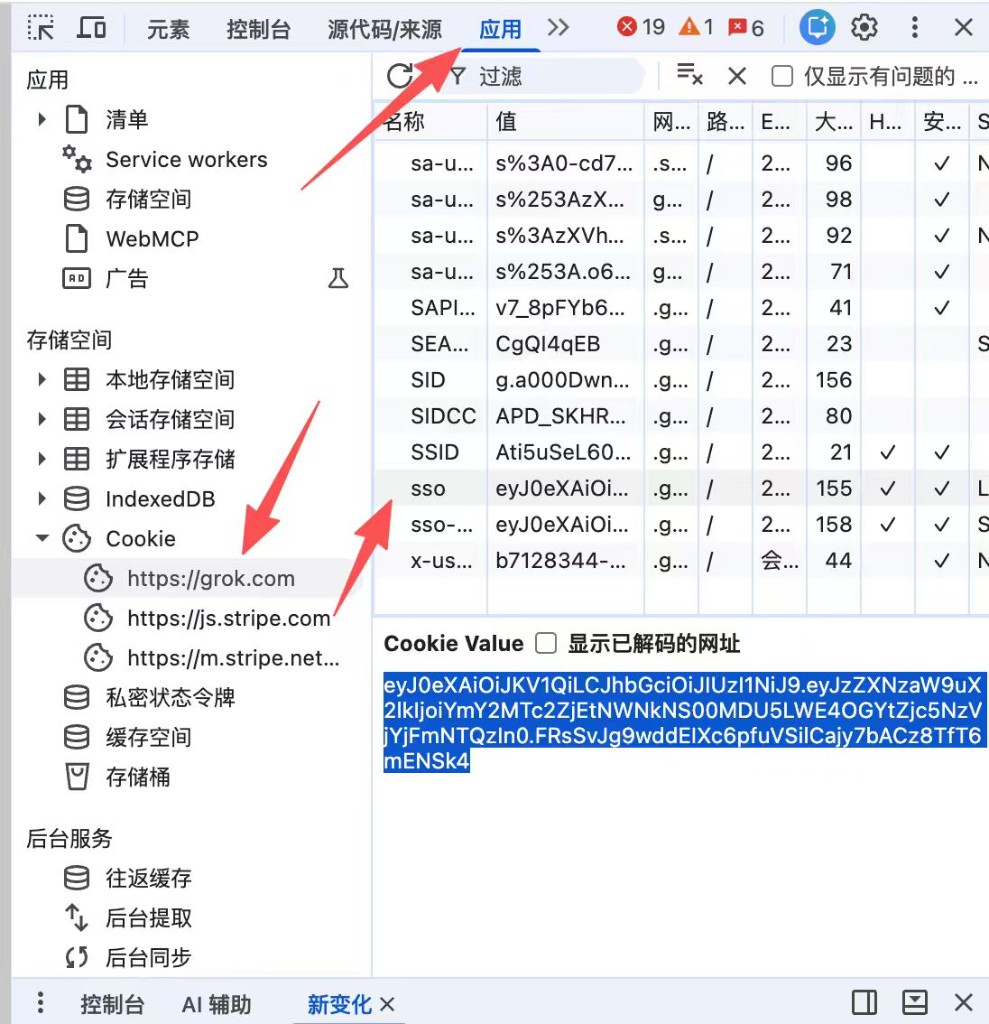Select https://grok.com cookie origin
The width and height of the screenshot is (989, 1024).
[211, 579]
